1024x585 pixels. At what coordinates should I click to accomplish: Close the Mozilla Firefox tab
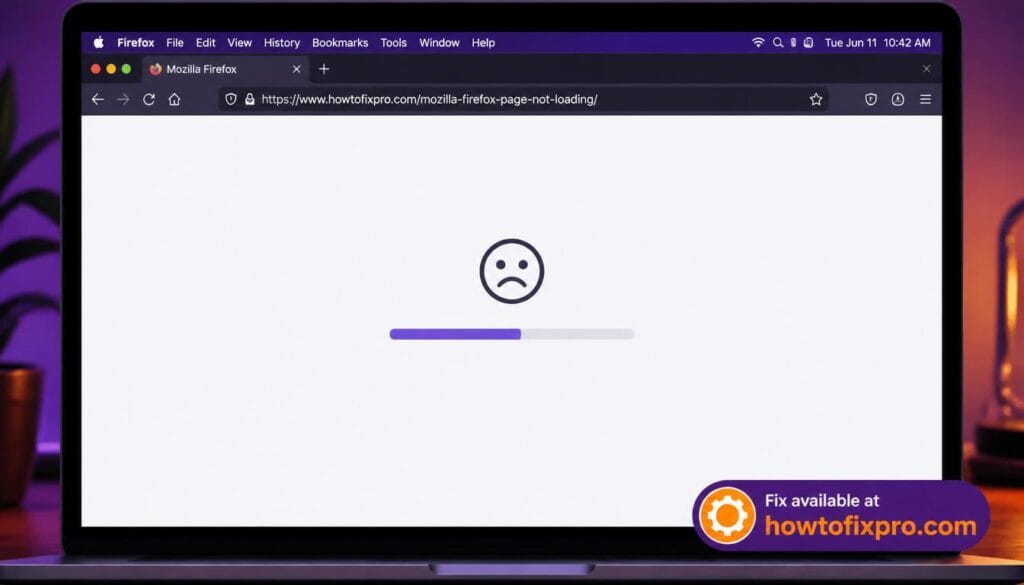point(296,69)
